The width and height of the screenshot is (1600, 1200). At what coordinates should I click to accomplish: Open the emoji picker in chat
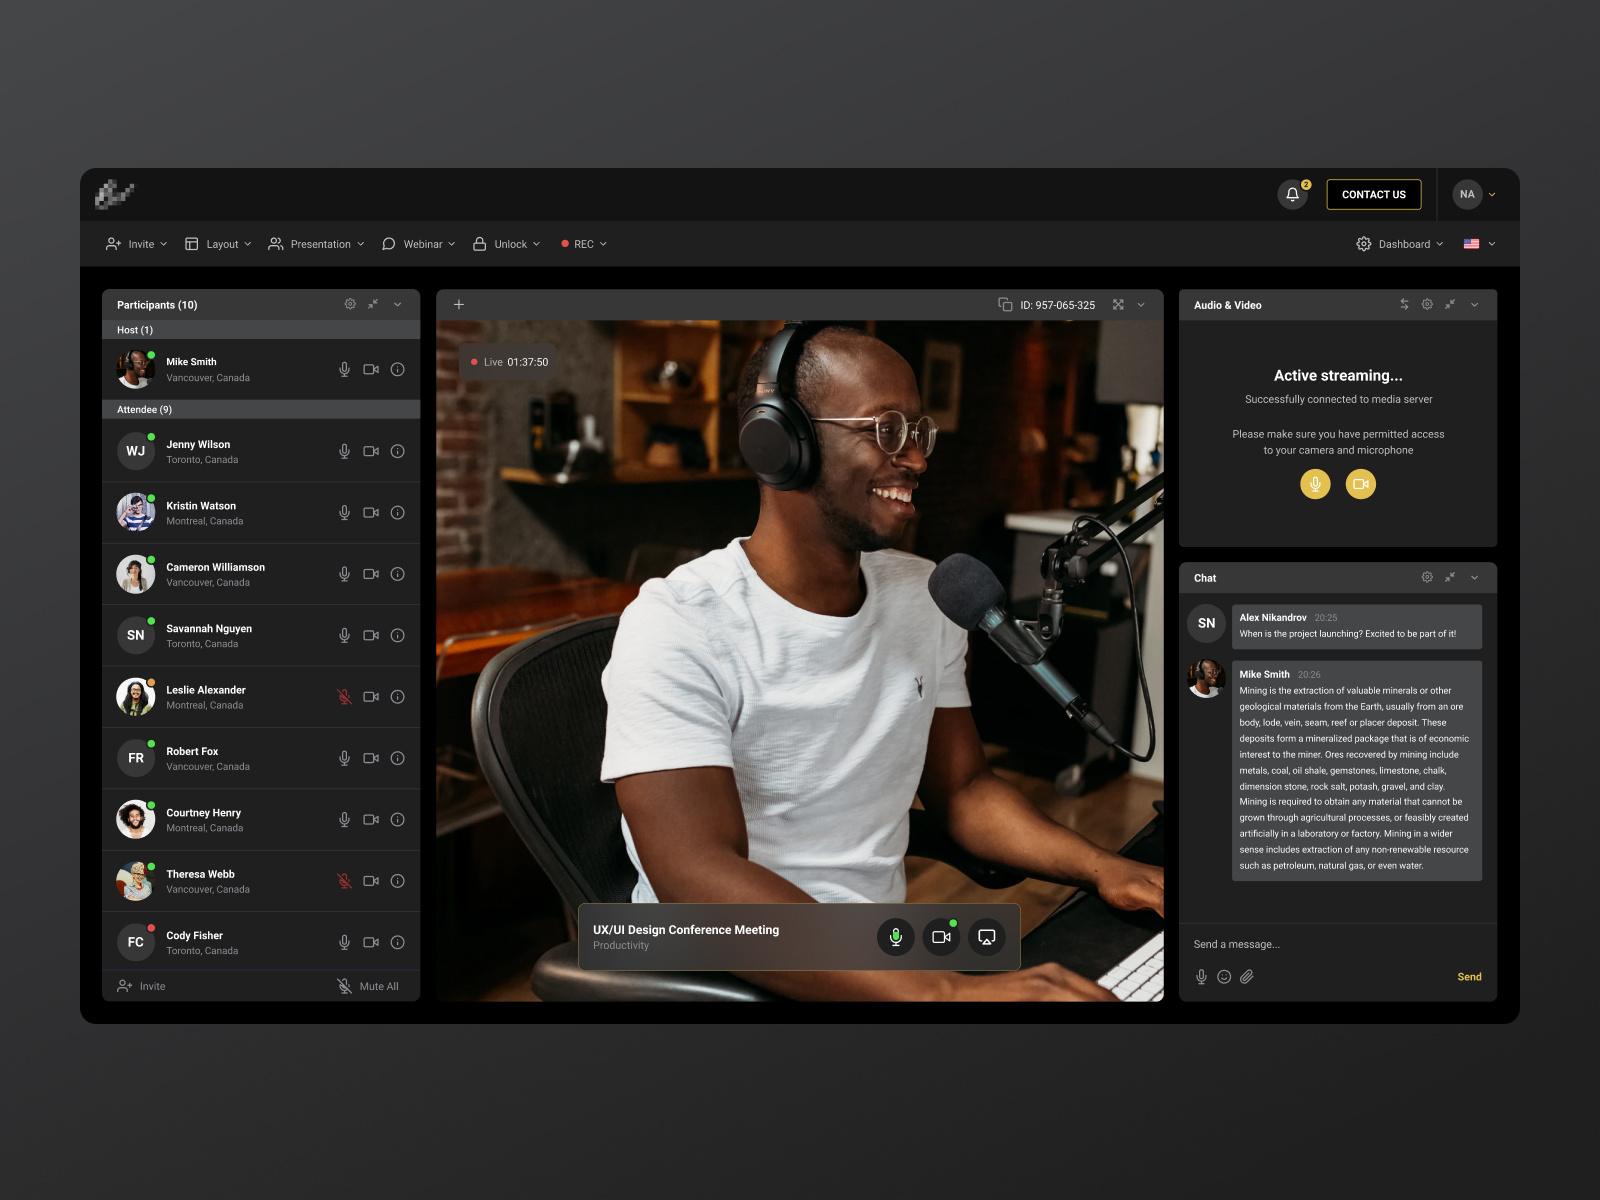(x=1224, y=977)
